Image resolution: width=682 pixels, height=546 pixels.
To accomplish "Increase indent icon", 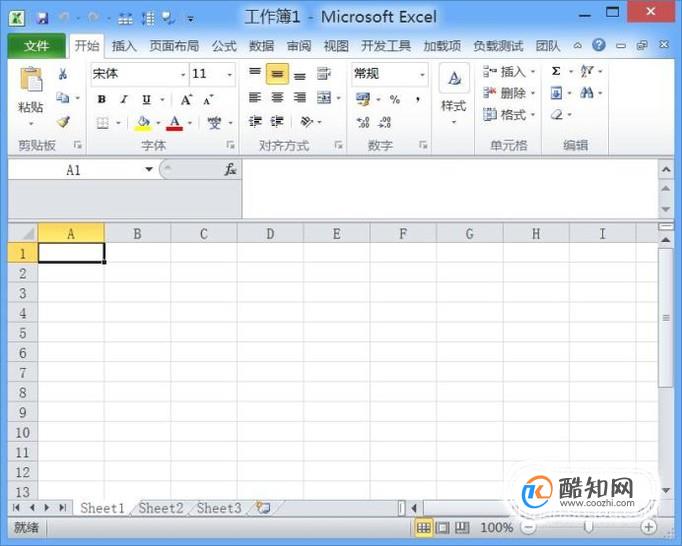I will pyautogui.click(x=277, y=121).
